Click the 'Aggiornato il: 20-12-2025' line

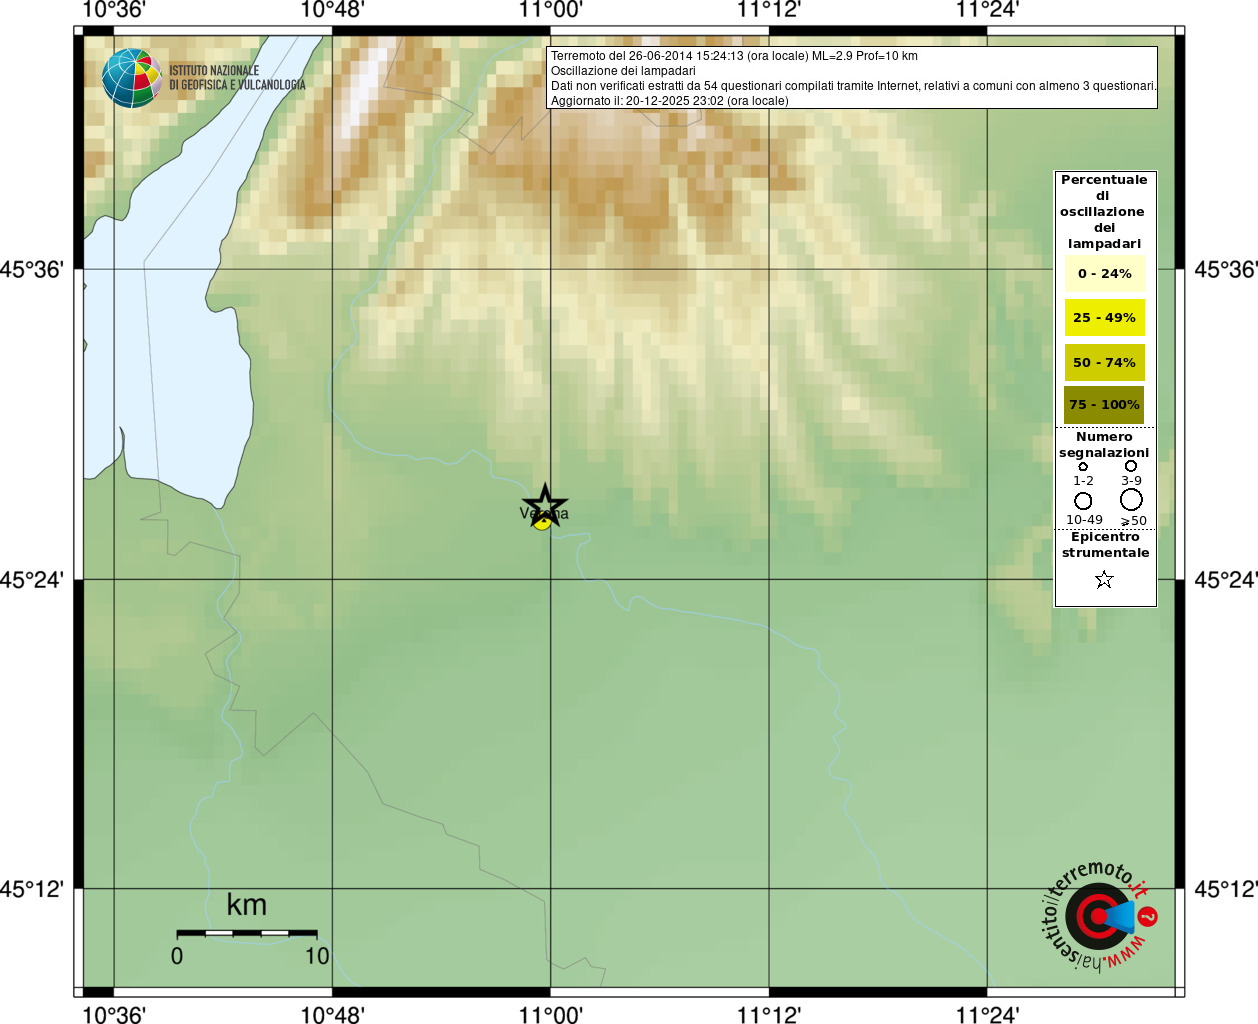pos(669,101)
